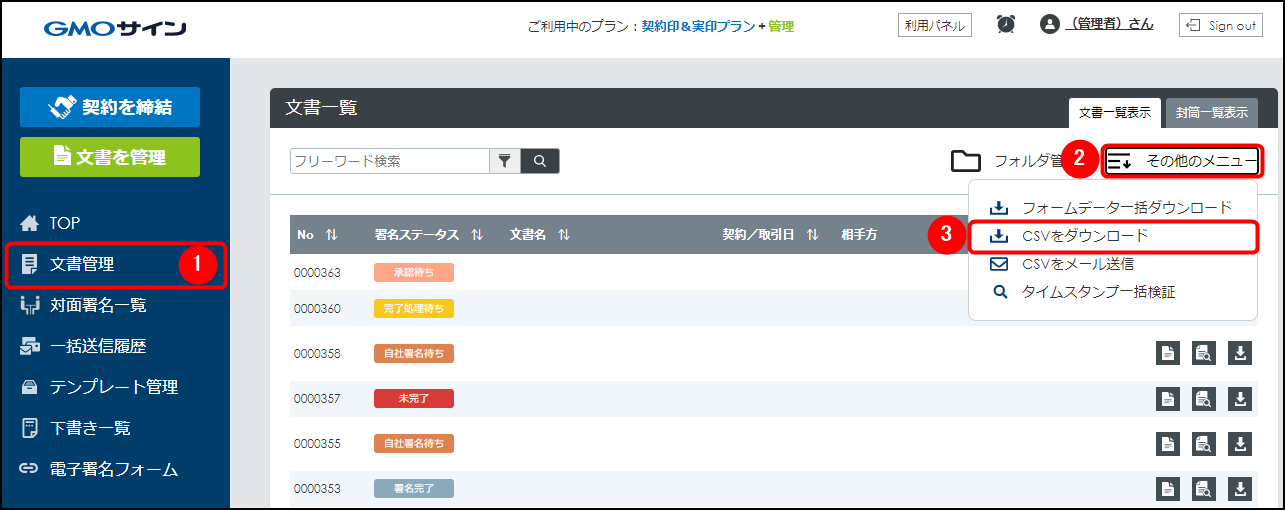Open the その他のメニュー dropdown
Image resolution: width=1285 pixels, height=510 pixels.
1182,161
